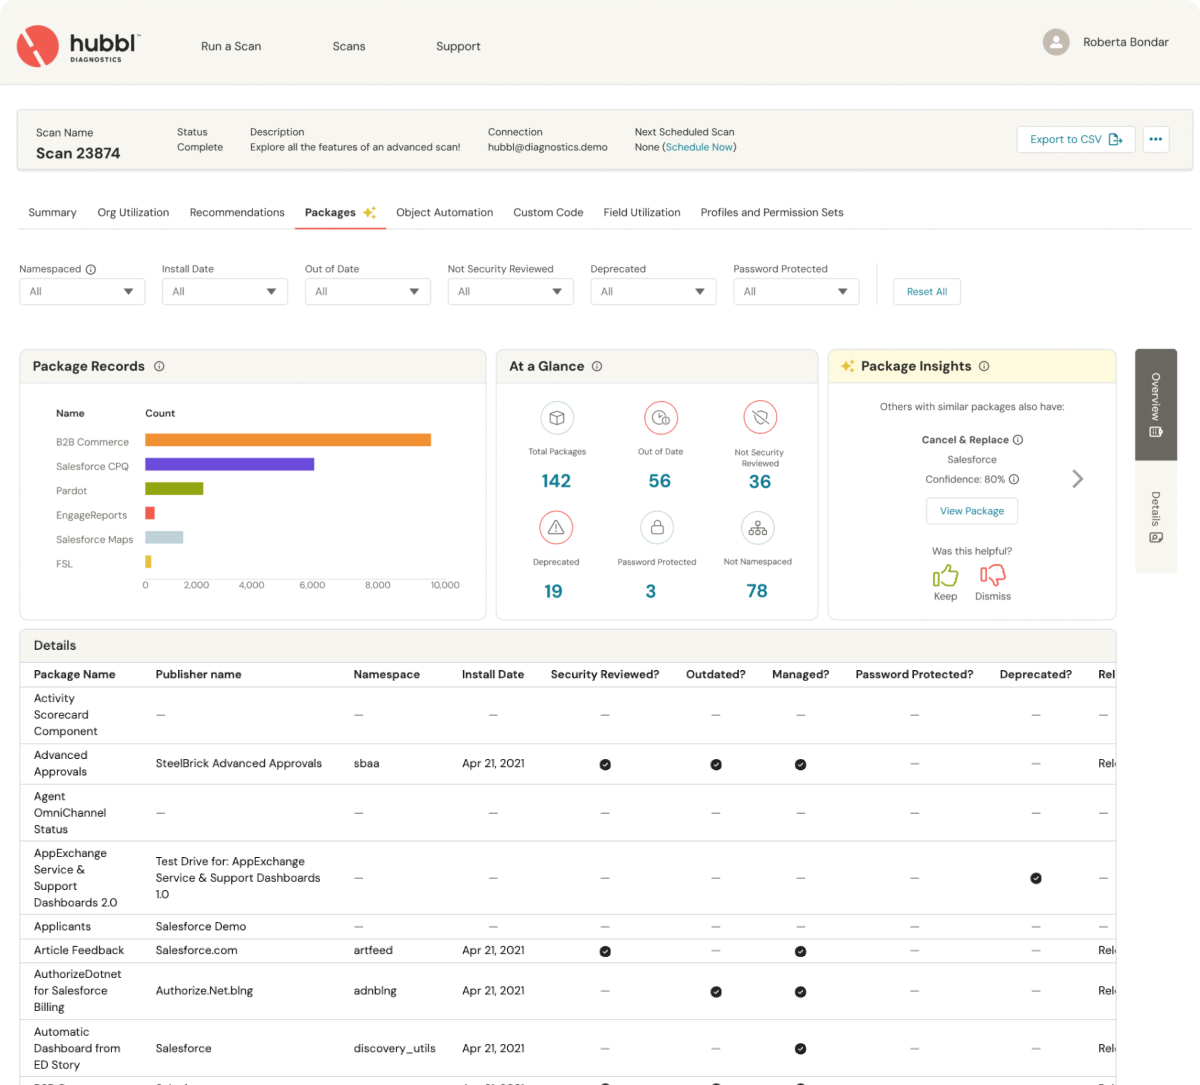Image resolution: width=1200 pixels, height=1085 pixels.
Task: Open Scans in top navigation
Action: point(349,46)
